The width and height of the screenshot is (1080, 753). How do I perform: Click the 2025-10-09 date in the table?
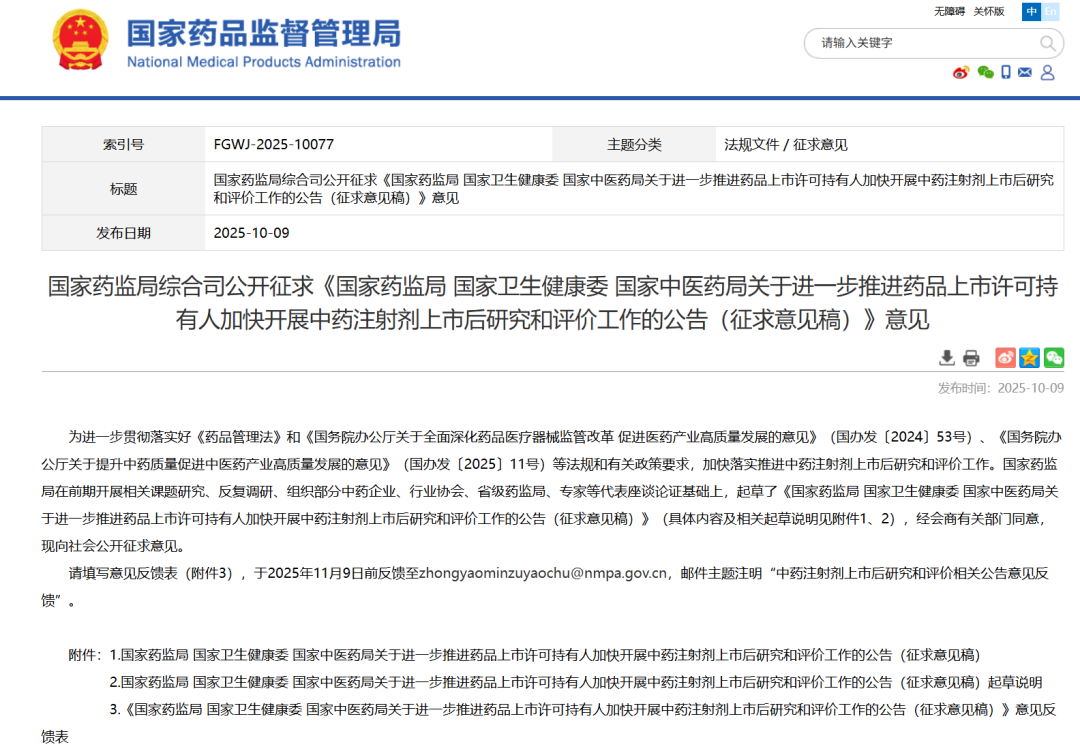pyautogui.click(x=251, y=233)
